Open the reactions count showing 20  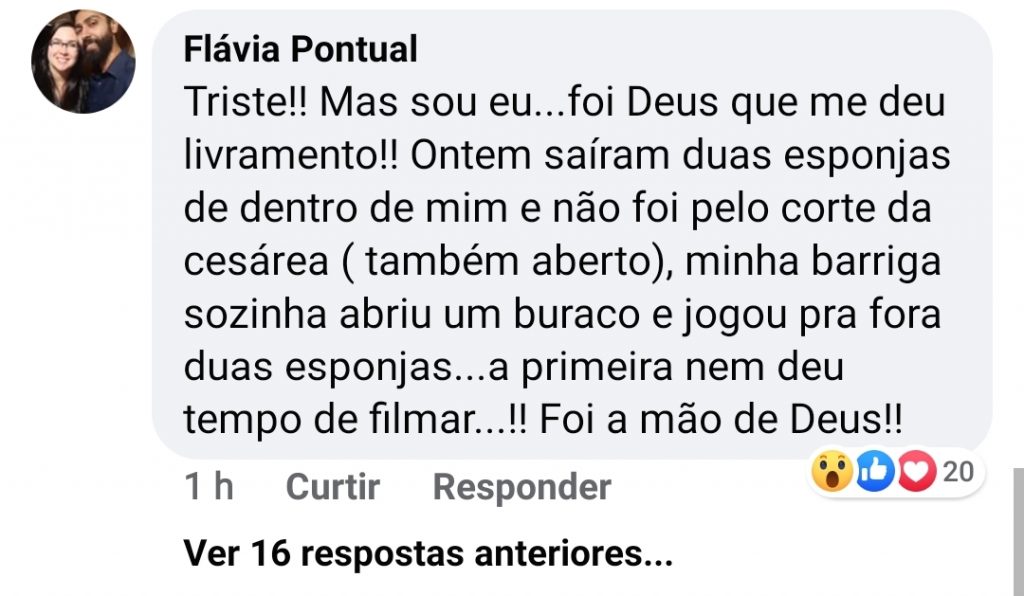point(958,471)
